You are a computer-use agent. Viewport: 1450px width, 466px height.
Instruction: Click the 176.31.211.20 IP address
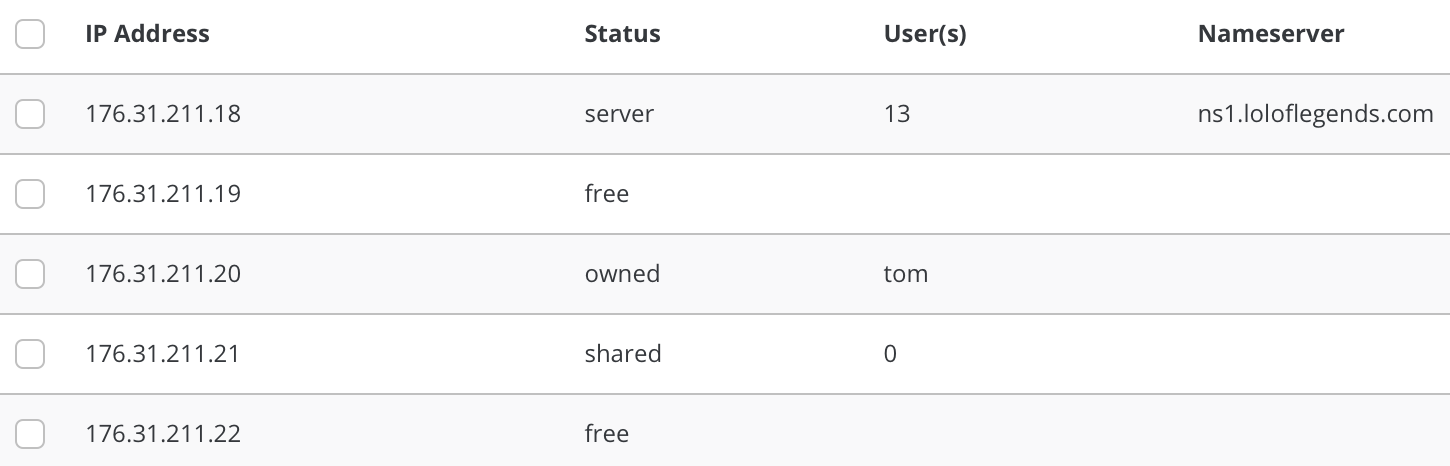tap(163, 274)
